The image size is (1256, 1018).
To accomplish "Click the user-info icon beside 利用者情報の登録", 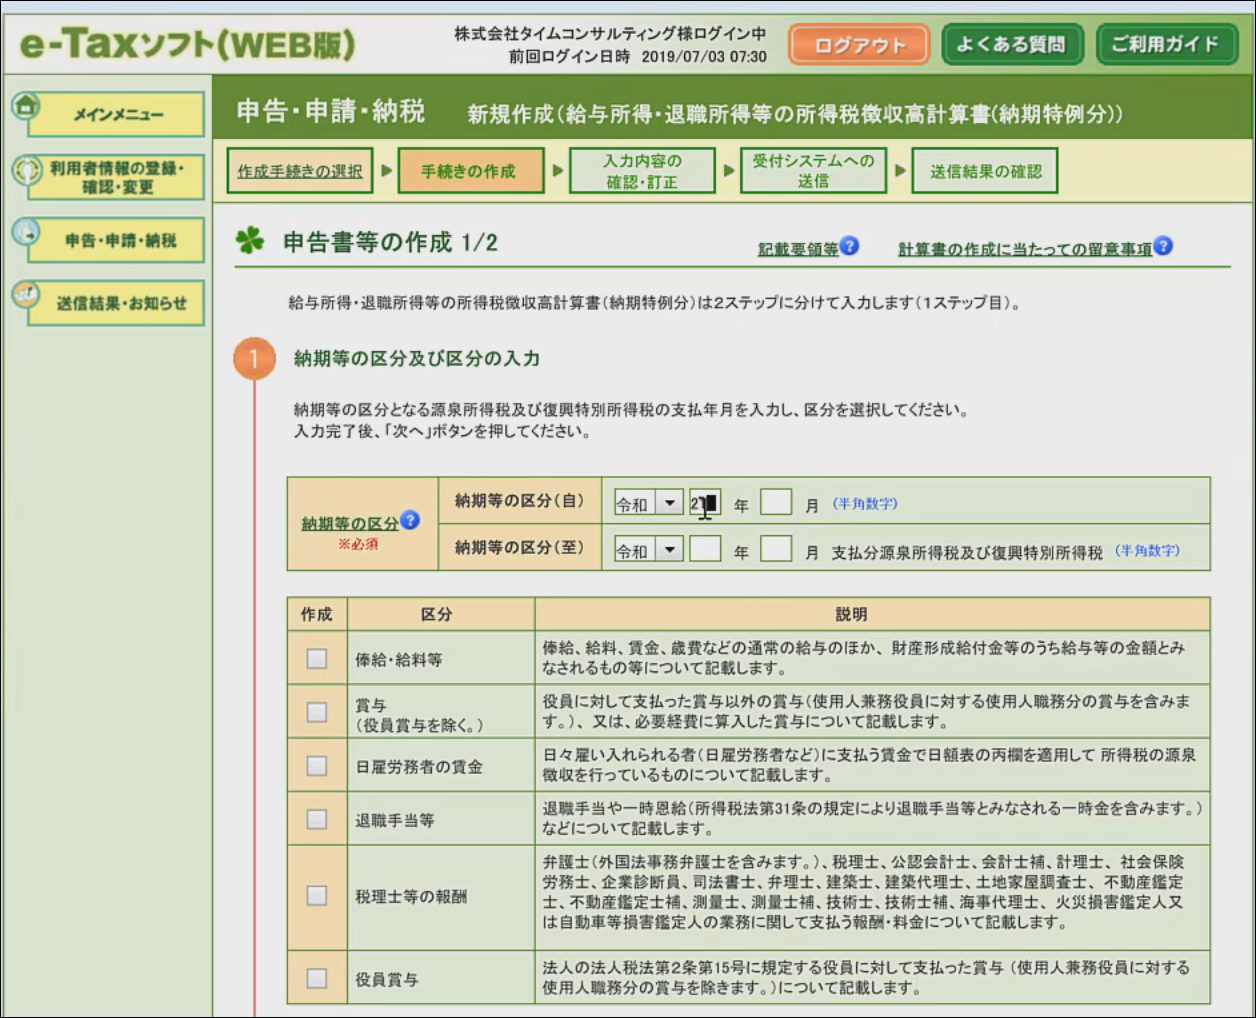I will coord(26,169).
